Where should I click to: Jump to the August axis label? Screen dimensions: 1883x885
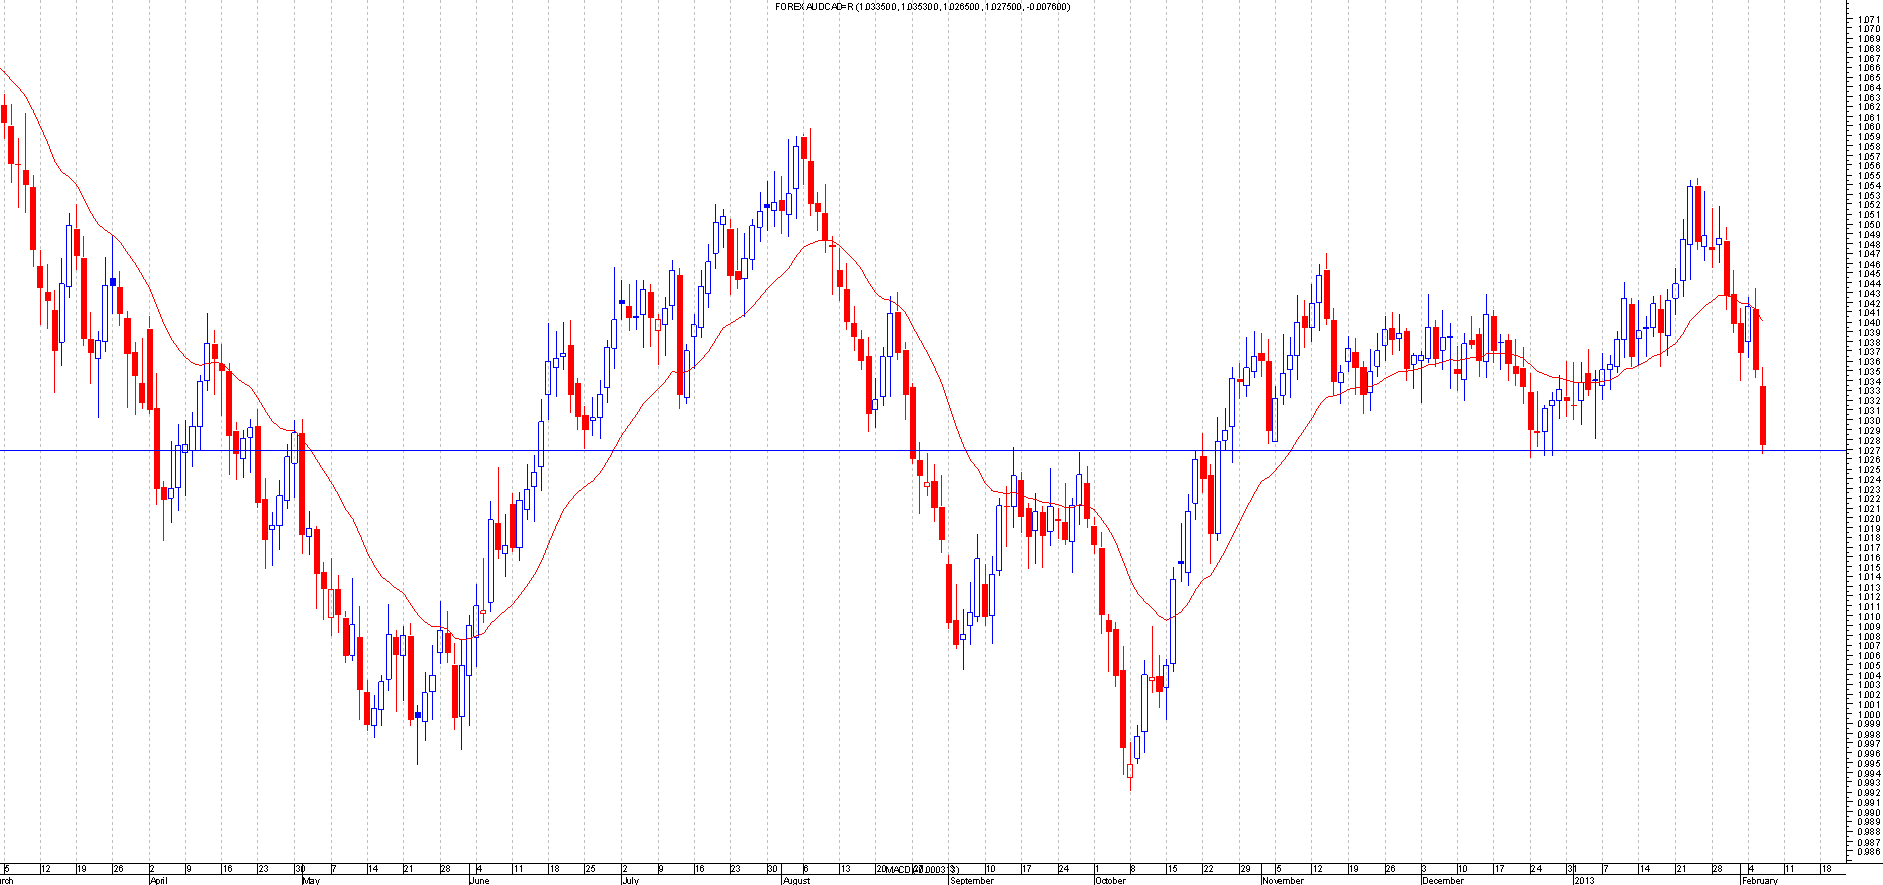[796, 880]
